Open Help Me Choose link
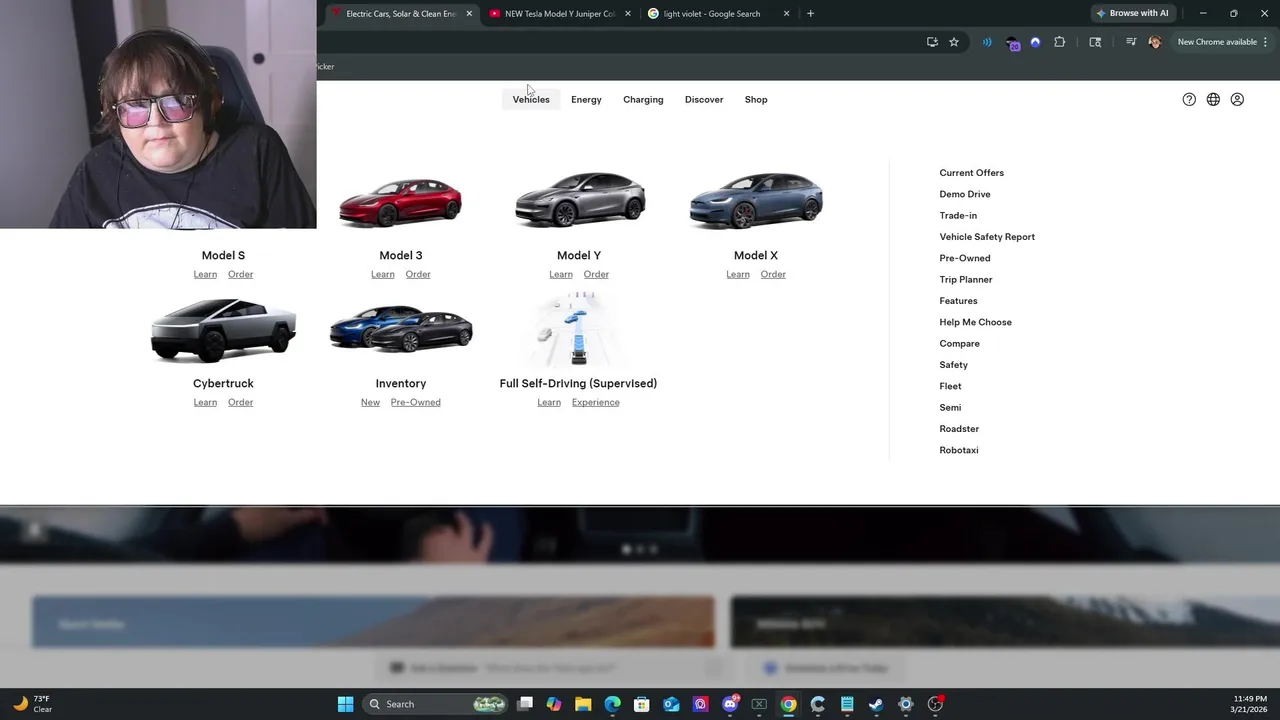1280x720 pixels. tap(975, 322)
